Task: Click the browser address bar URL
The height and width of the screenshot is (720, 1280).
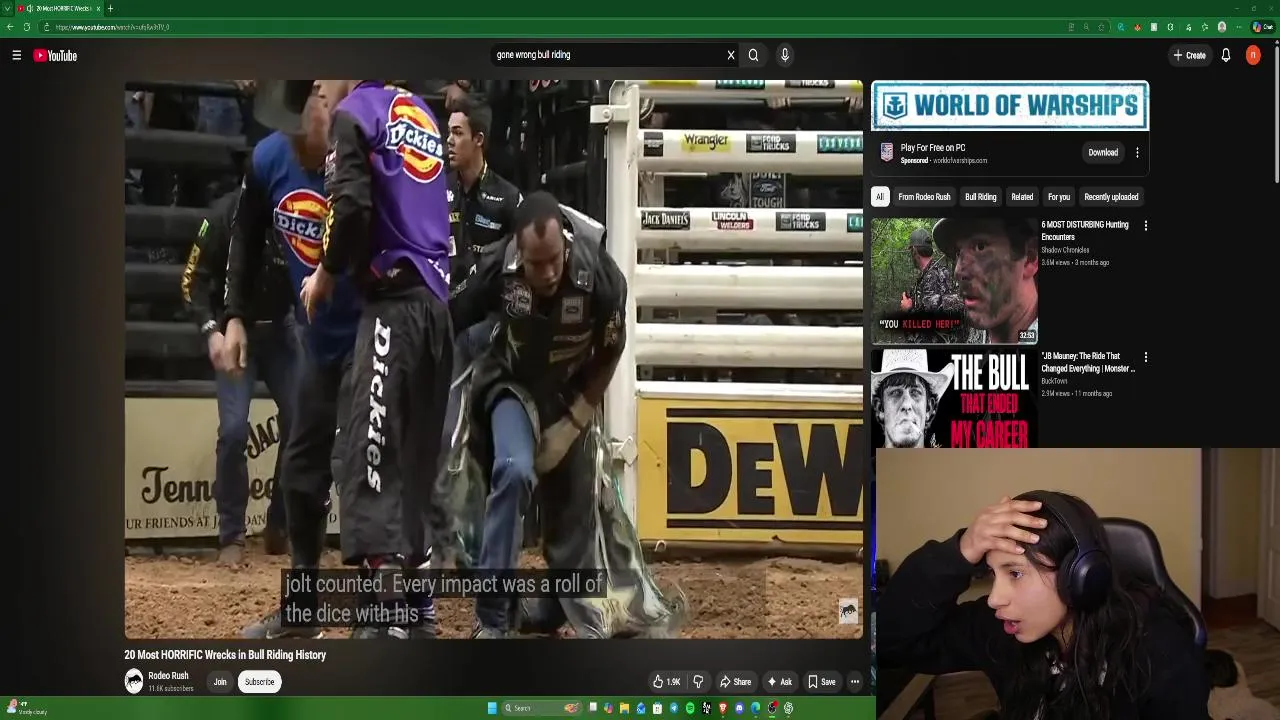Action: point(113,27)
